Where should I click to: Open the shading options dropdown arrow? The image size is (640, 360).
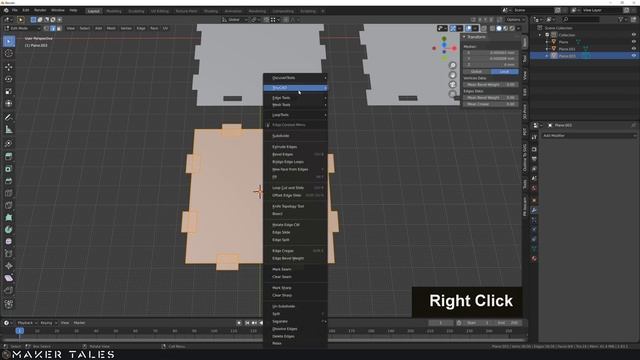tap(518, 29)
